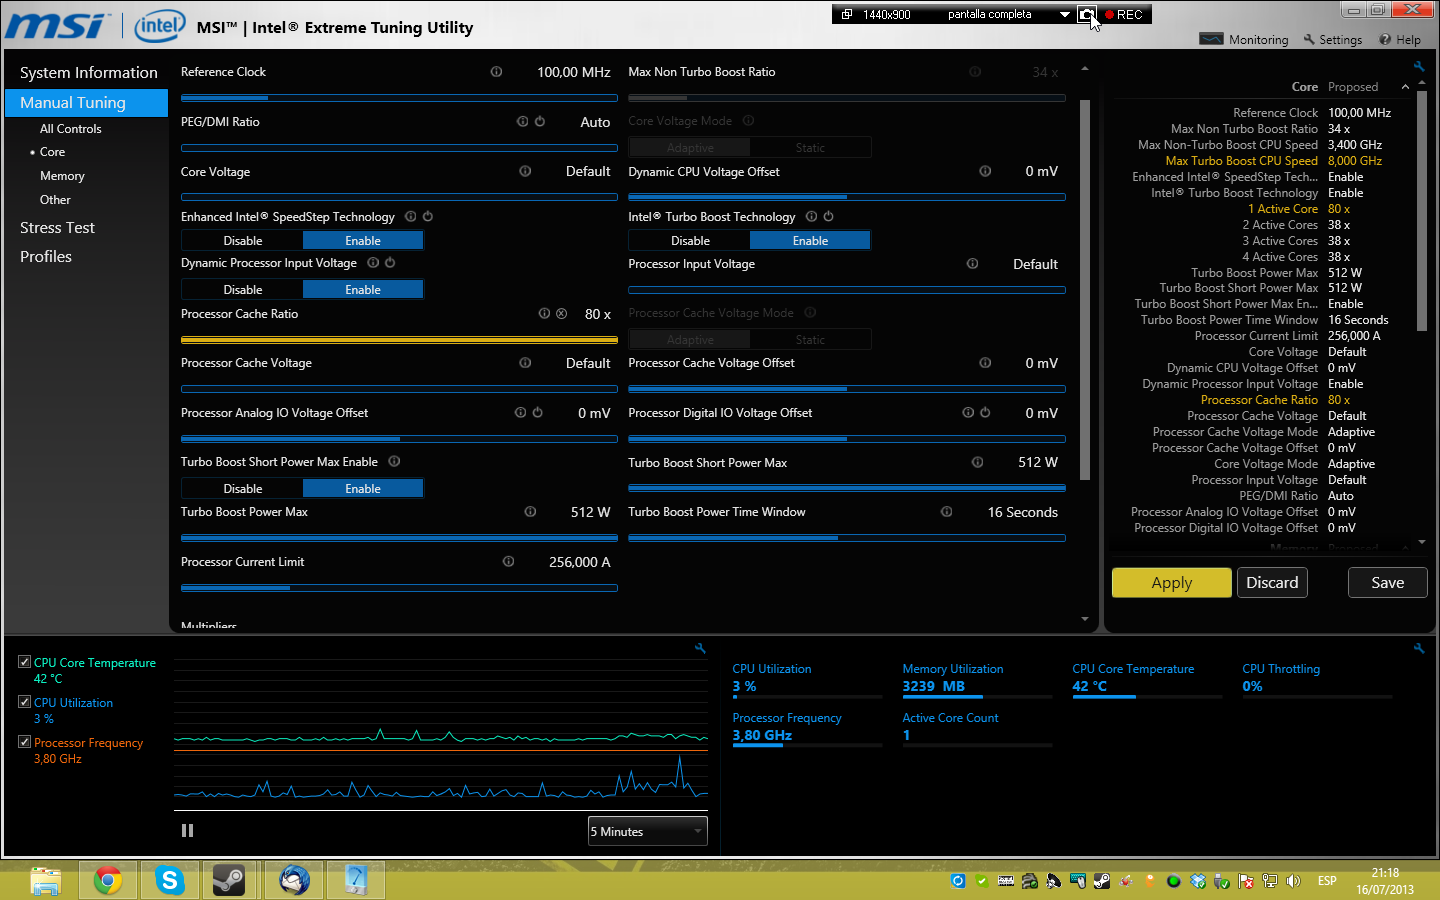Open the screen capture mode dropdown arrow
The width and height of the screenshot is (1440, 900).
[1064, 15]
